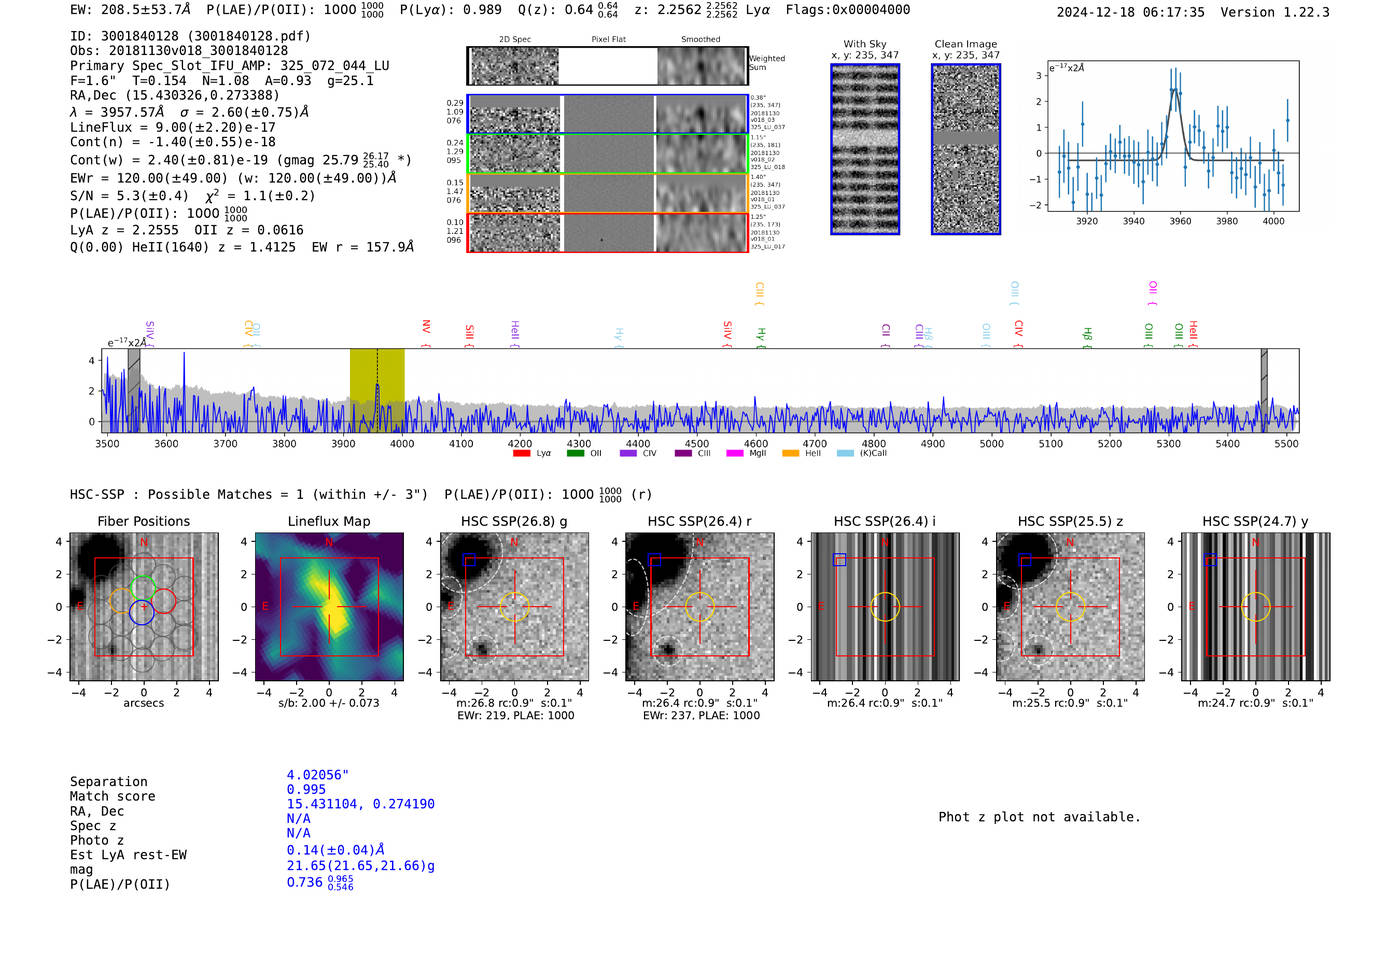Open the With Sky 2D image

865,150
